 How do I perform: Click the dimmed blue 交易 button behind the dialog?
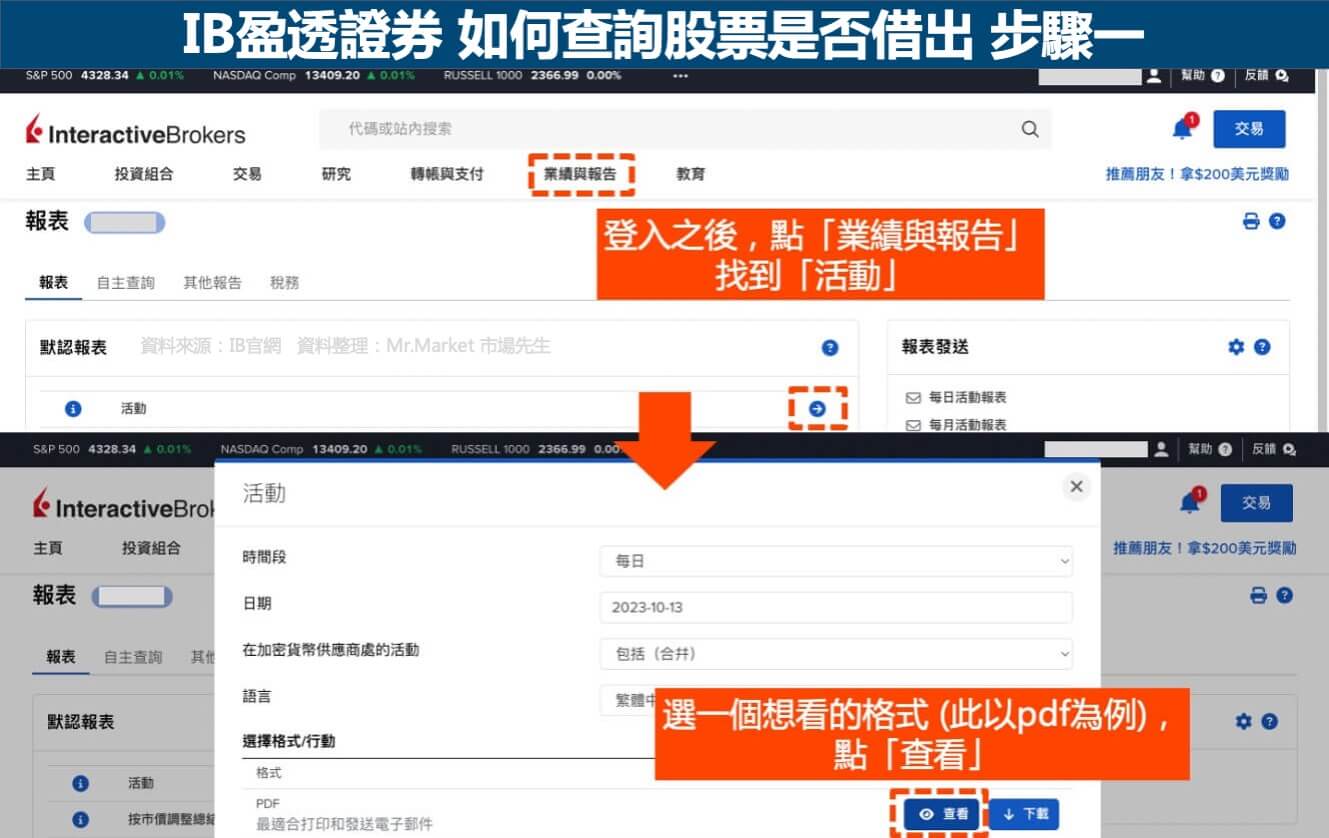(x=1256, y=503)
